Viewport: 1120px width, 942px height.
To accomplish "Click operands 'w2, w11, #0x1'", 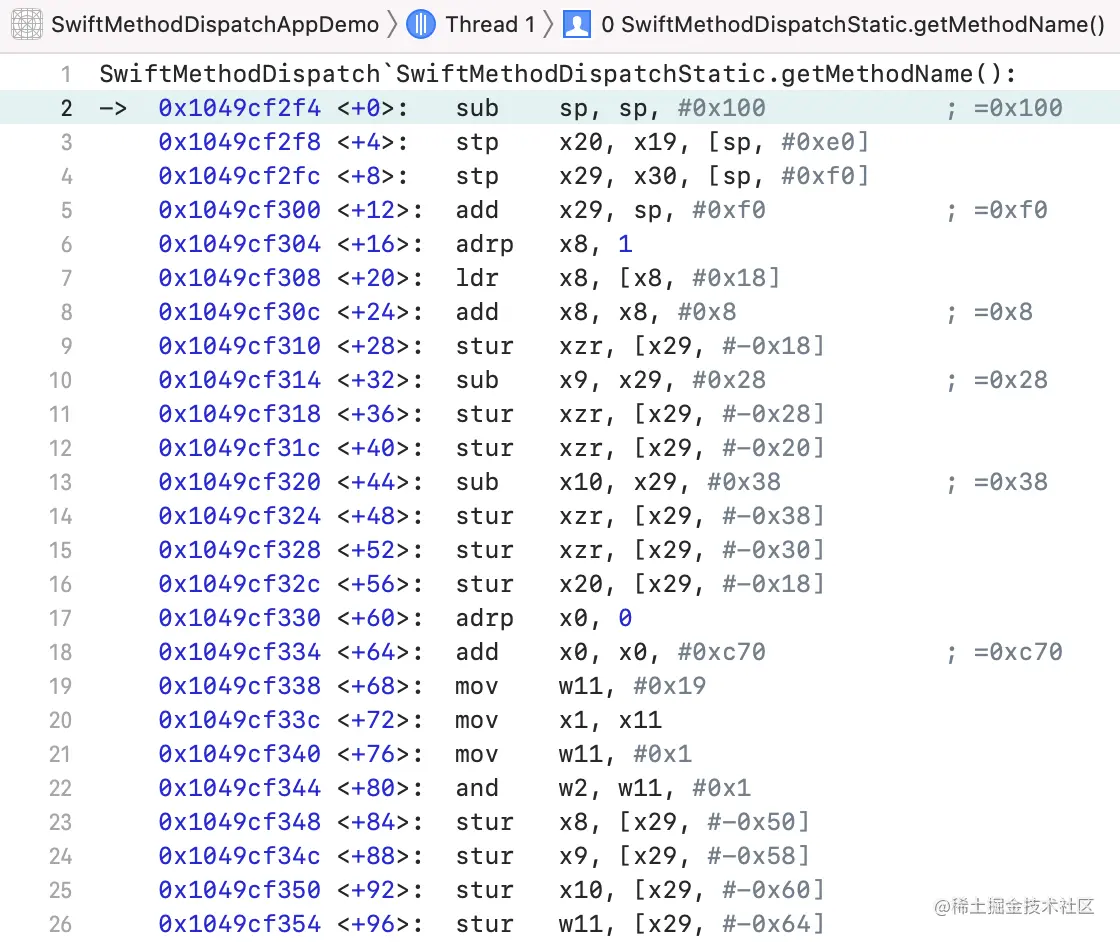I will [x=654, y=788].
